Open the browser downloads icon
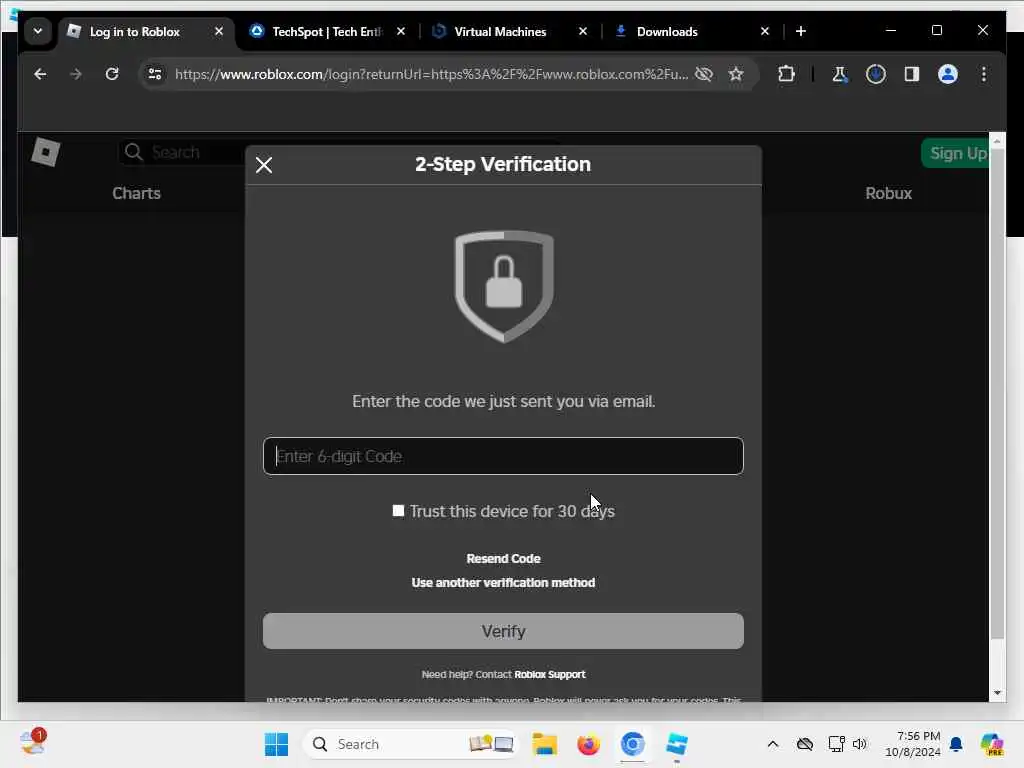This screenshot has height=768, width=1024. pos(876,74)
